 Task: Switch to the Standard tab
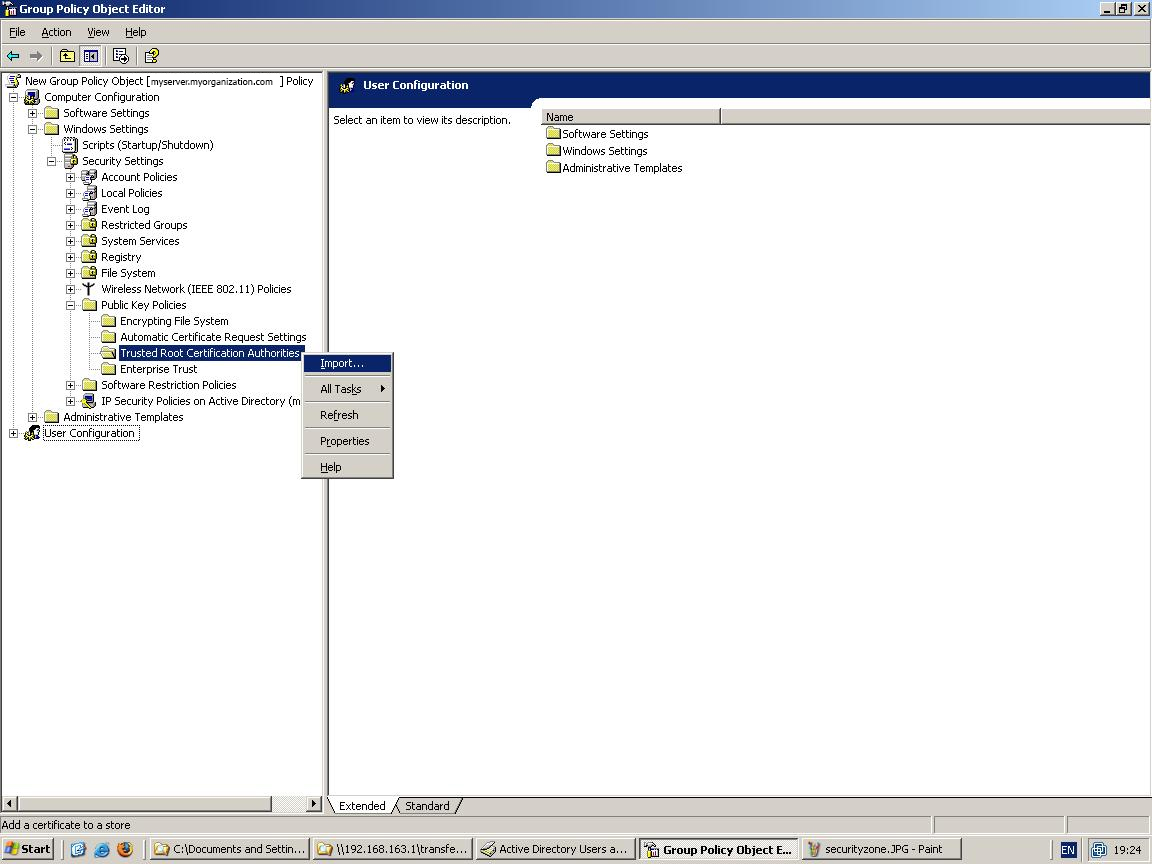click(x=427, y=806)
